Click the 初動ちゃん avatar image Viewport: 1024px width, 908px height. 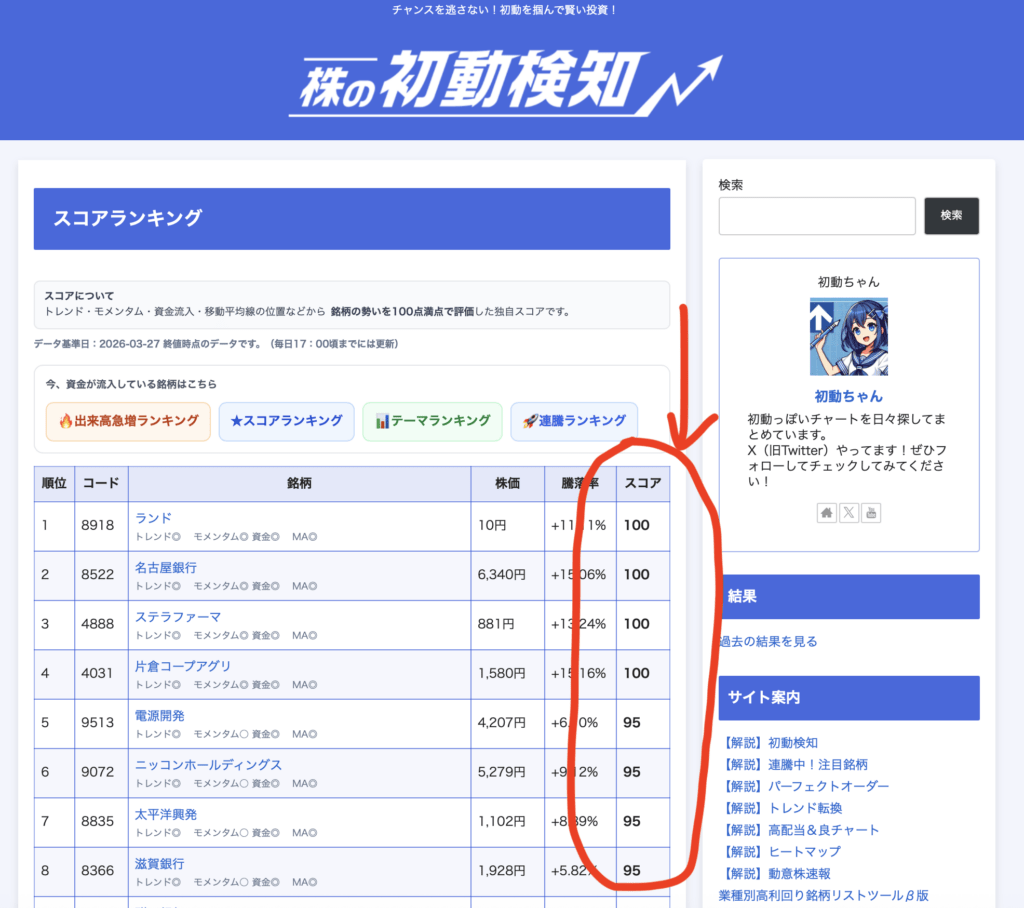pyautogui.click(x=848, y=337)
